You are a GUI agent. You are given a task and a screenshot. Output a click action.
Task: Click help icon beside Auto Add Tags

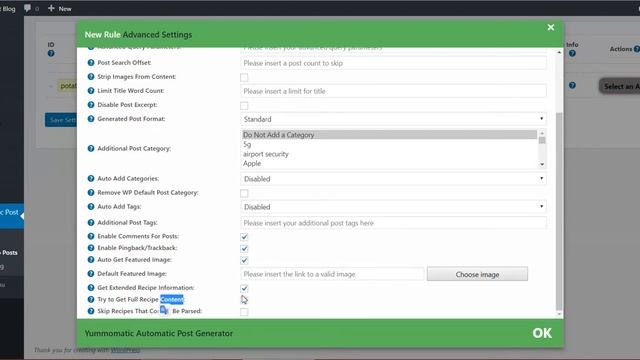pyautogui.click(x=91, y=207)
